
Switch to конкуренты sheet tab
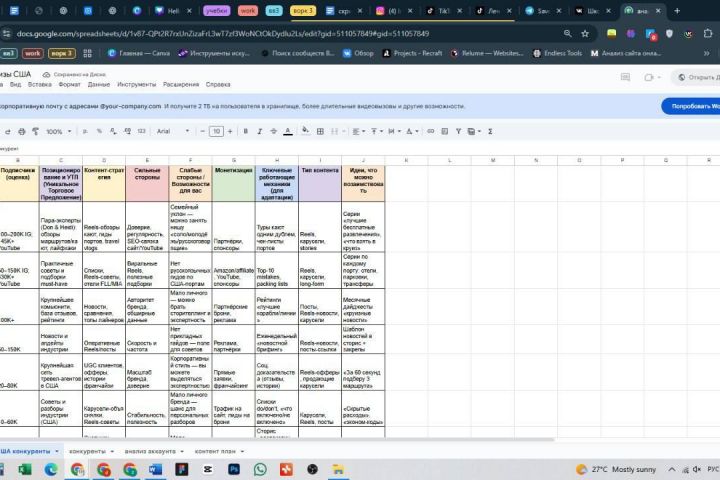87,452
